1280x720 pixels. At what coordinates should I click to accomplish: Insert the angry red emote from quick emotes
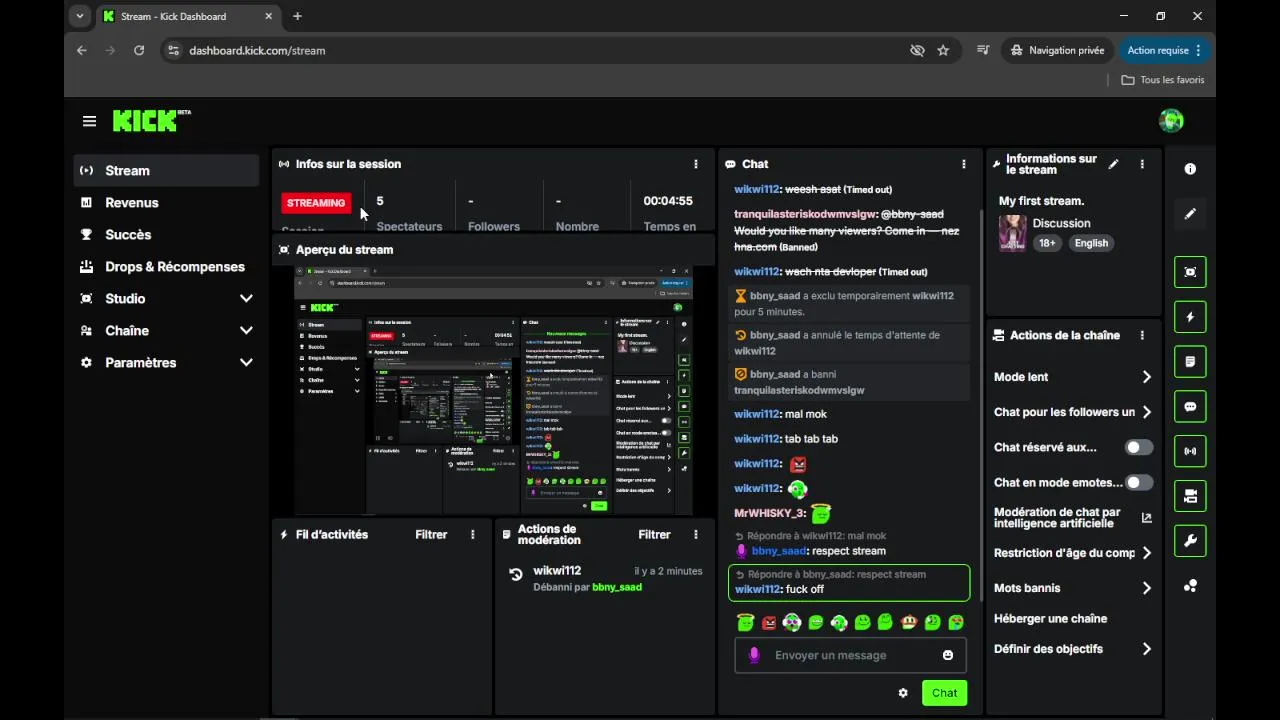coord(769,623)
